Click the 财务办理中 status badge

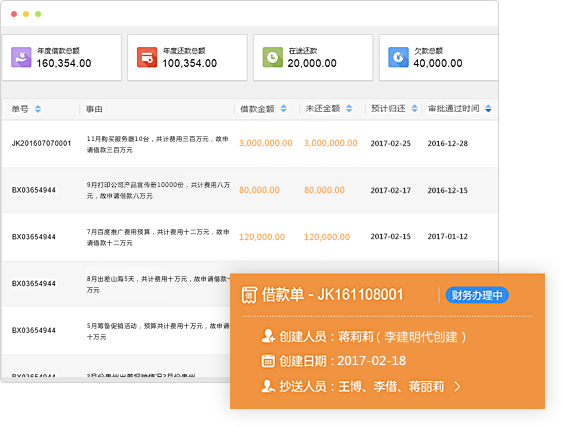click(477, 295)
